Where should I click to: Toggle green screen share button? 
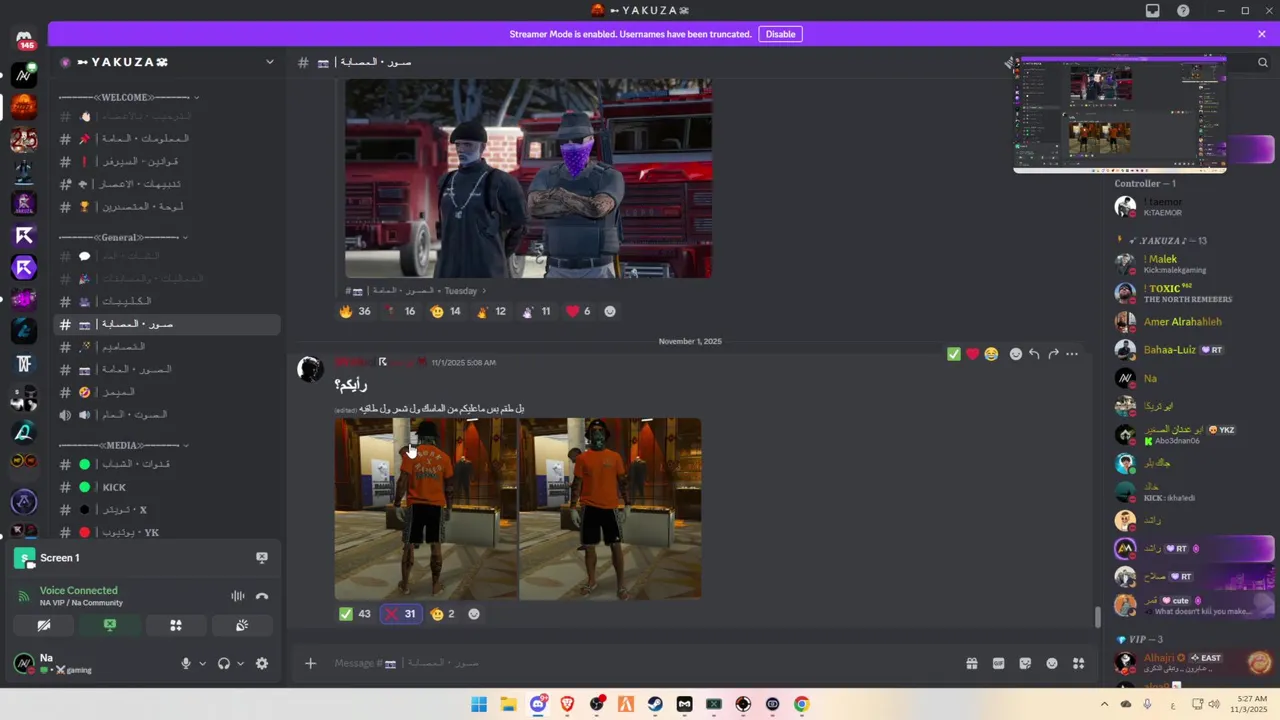point(110,625)
